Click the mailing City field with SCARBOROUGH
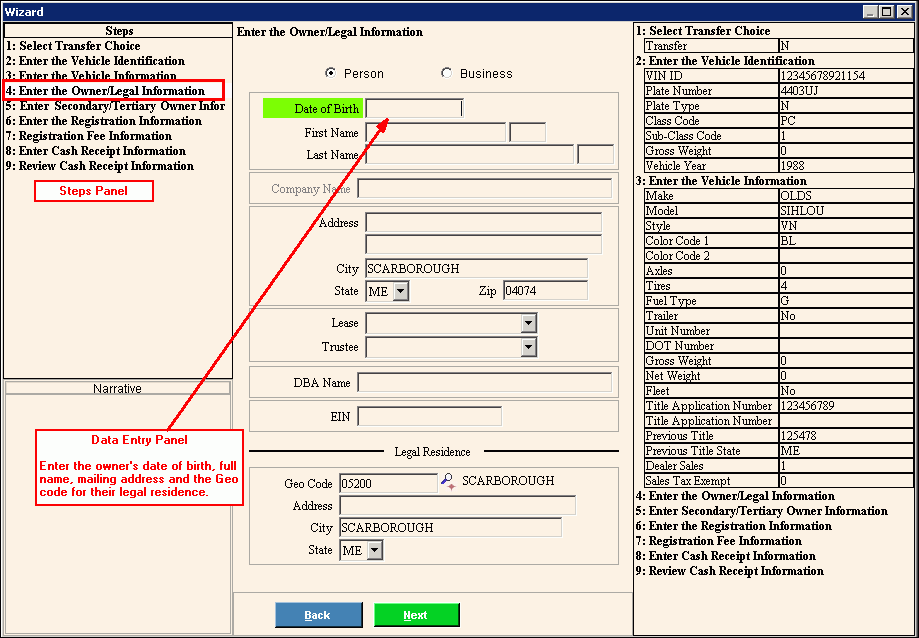Viewport: 919px width, 638px height. pyautogui.click(x=476, y=268)
